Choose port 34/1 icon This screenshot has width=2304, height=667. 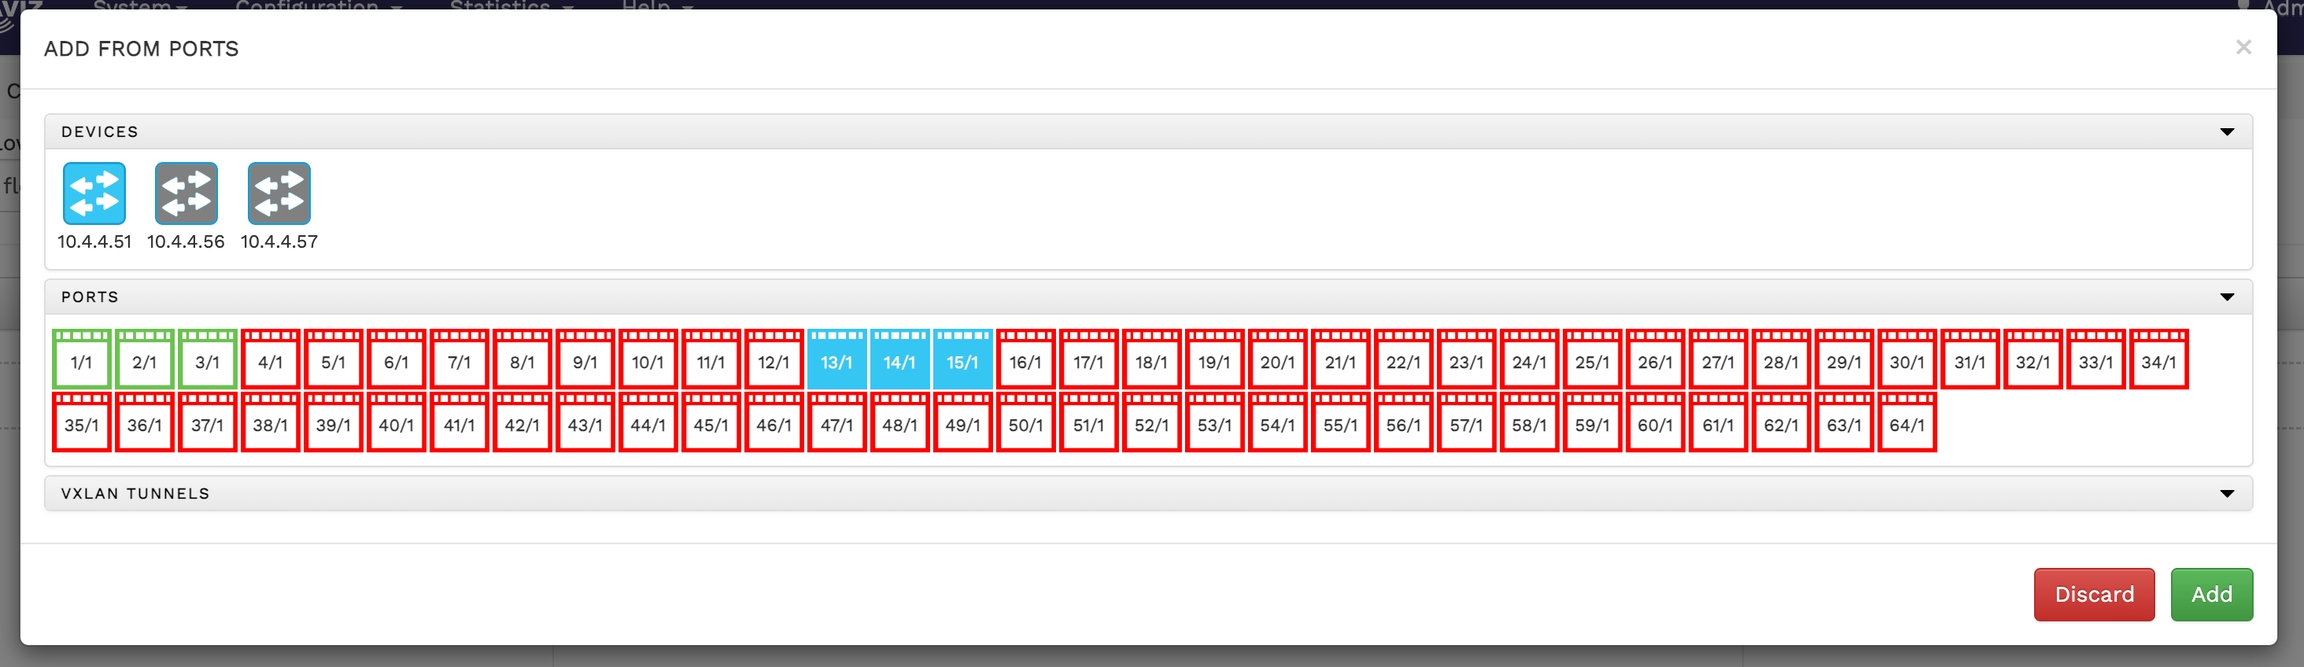tap(2159, 360)
